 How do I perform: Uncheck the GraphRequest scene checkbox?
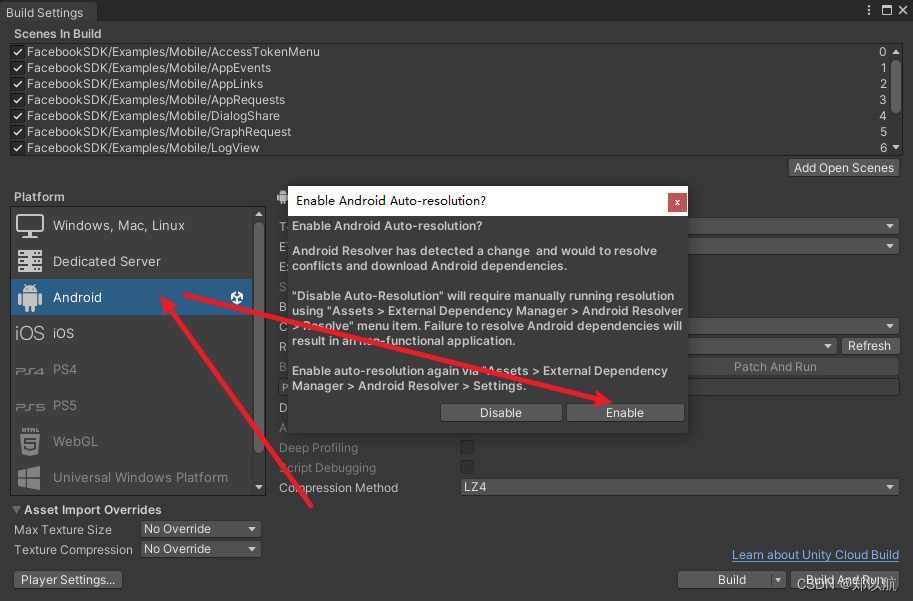(x=18, y=132)
